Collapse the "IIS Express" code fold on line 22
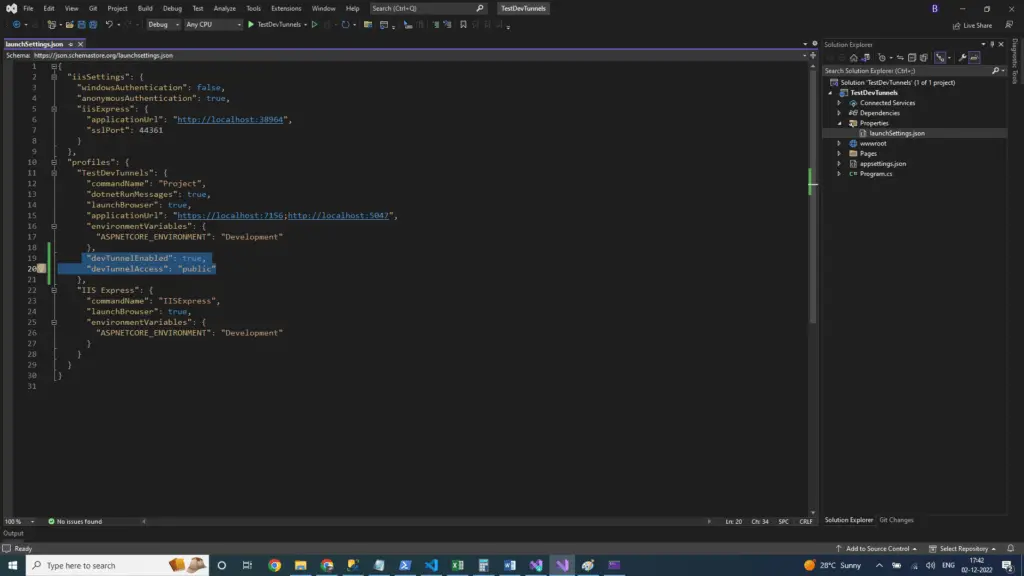 (54, 290)
